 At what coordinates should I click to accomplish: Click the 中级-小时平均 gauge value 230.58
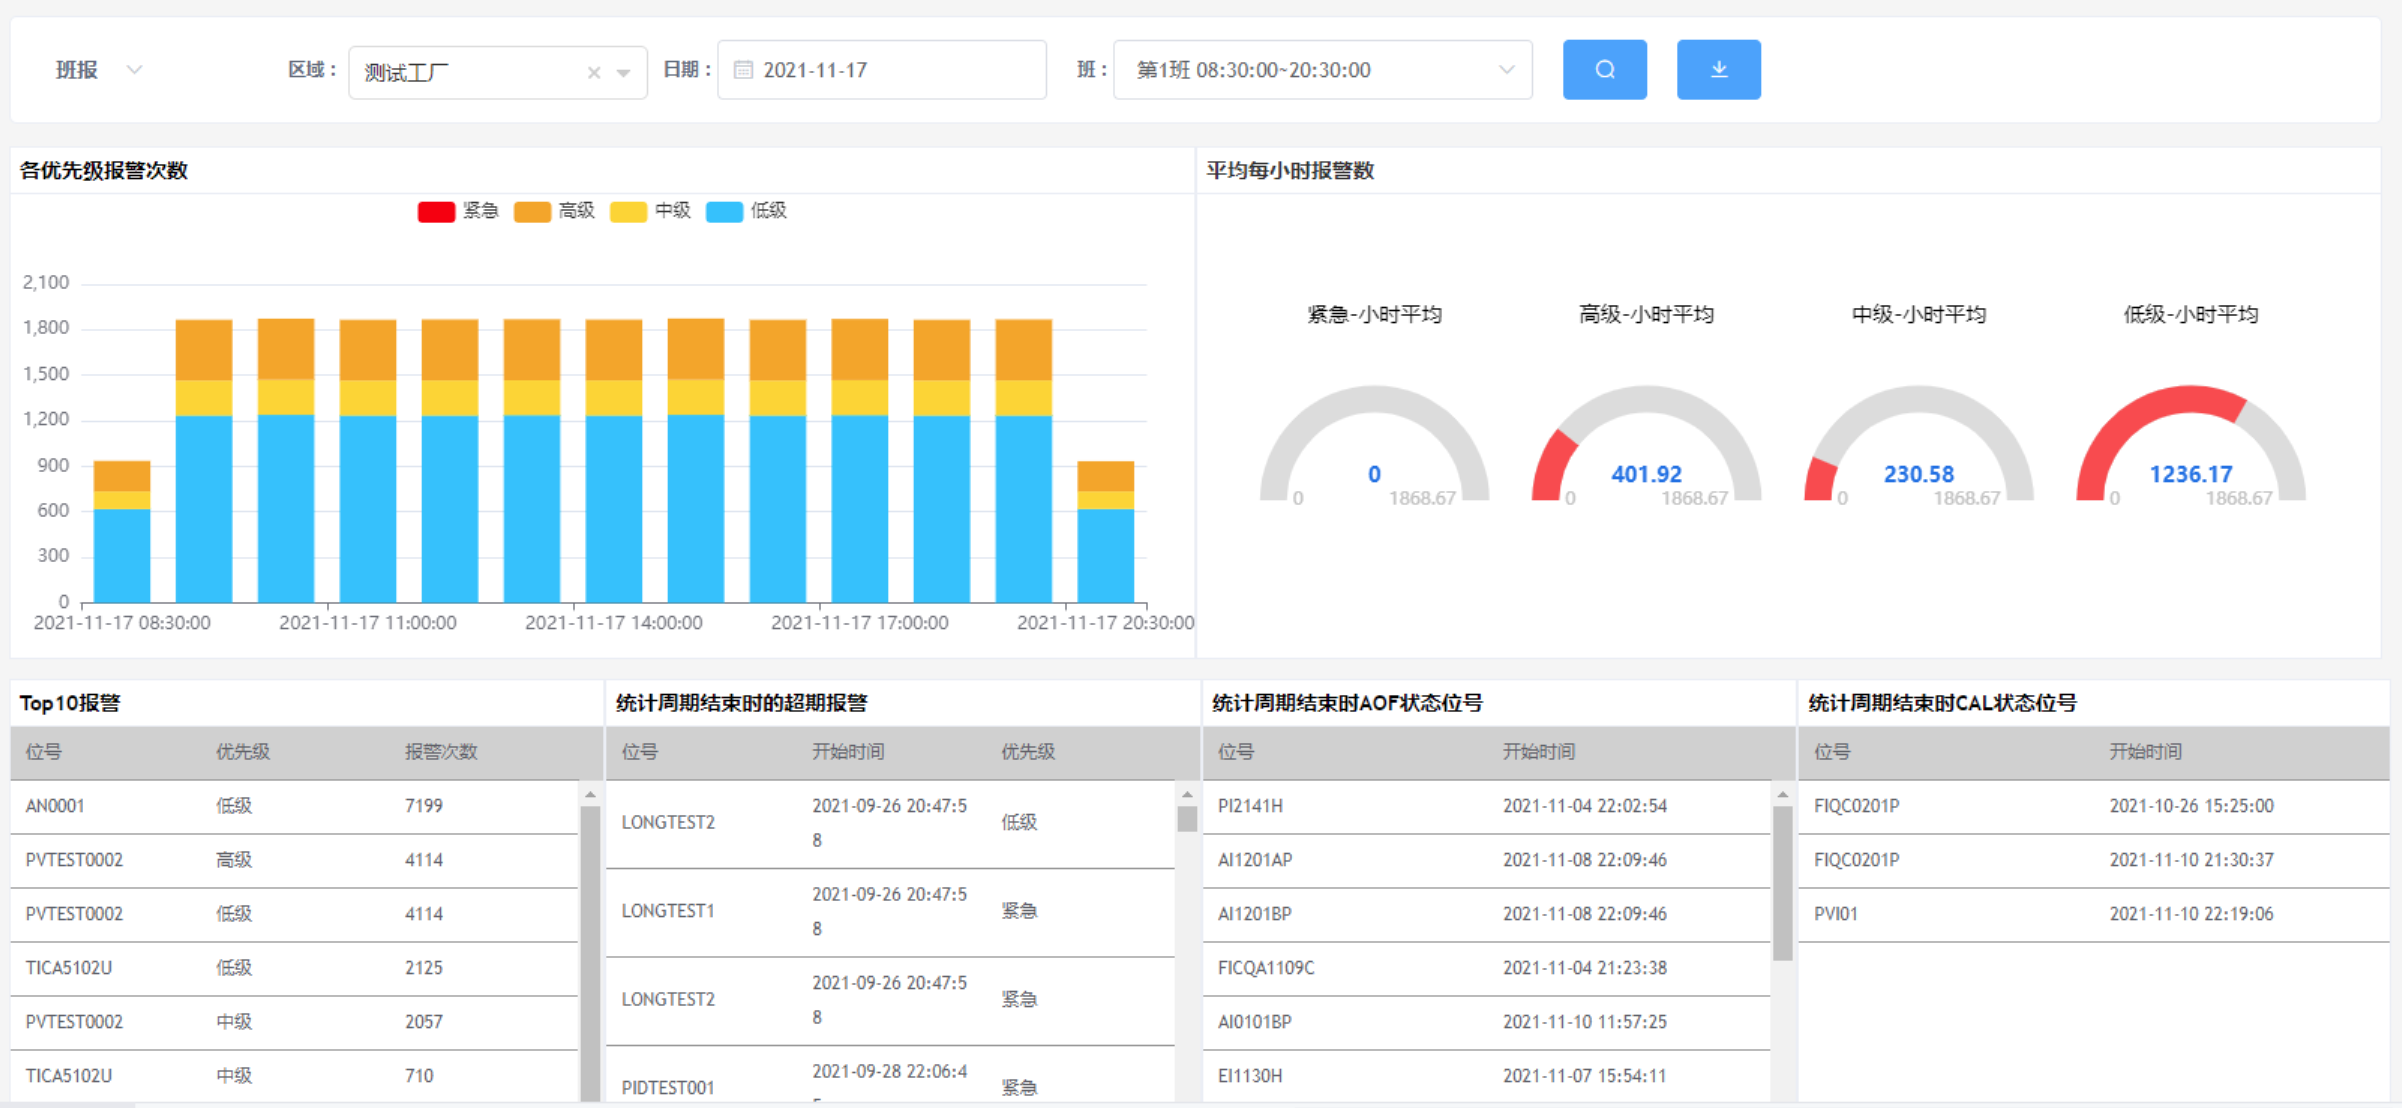click(1918, 474)
